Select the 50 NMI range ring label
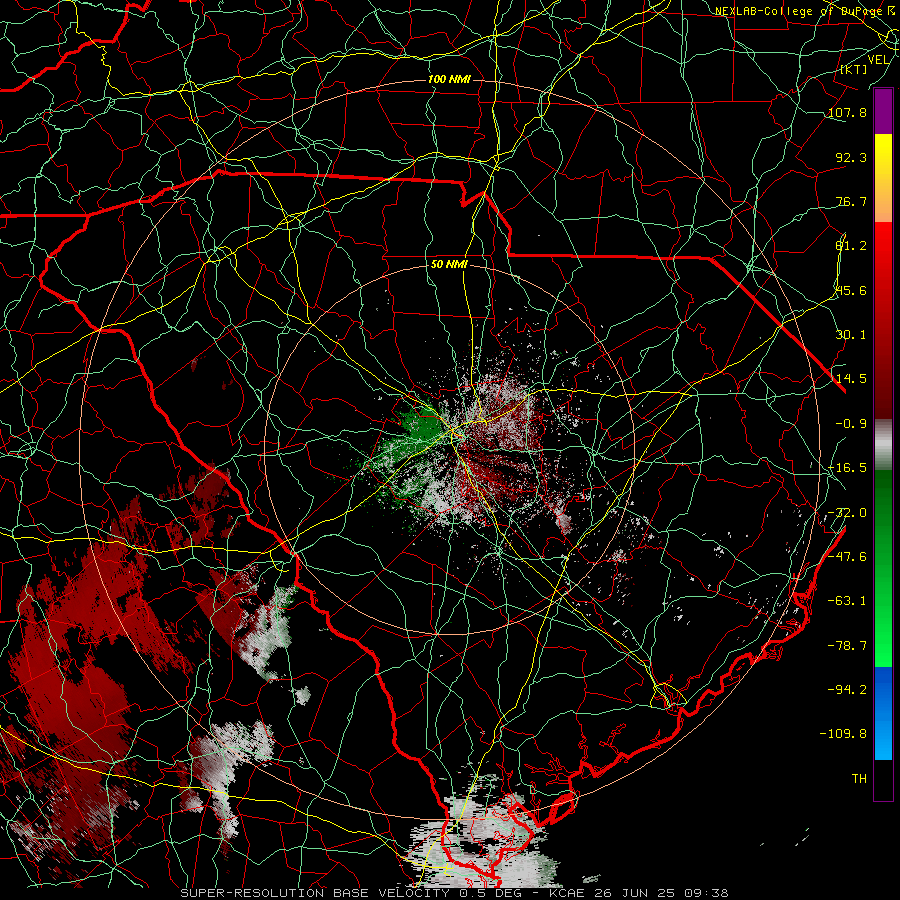 click(449, 264)
